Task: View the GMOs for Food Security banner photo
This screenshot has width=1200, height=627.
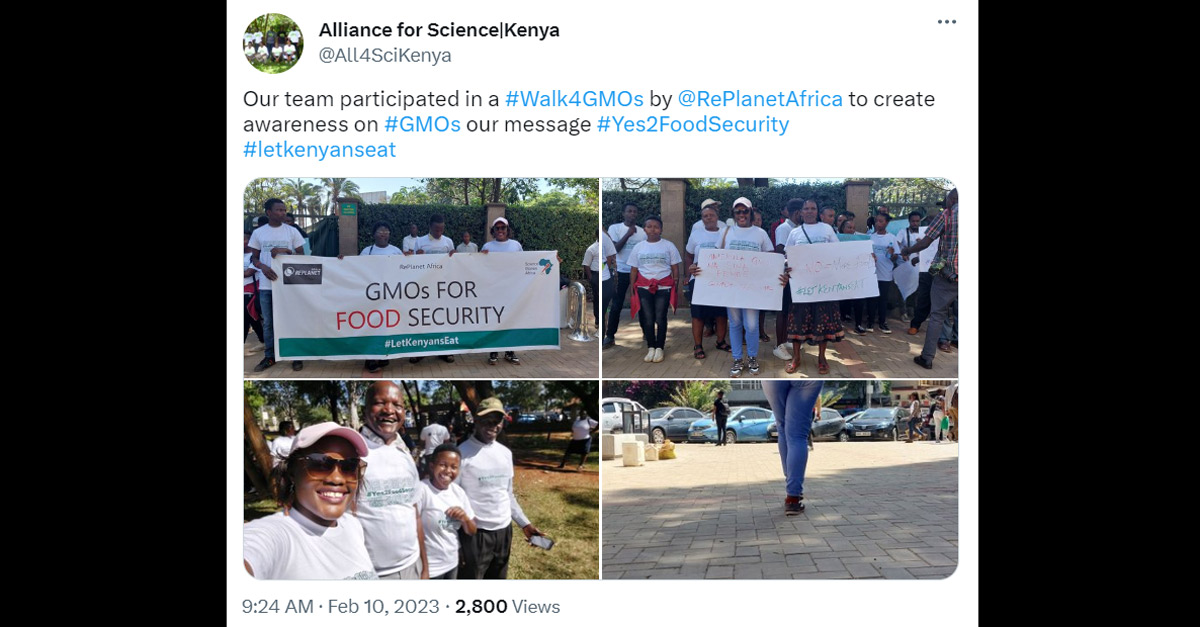Action: click(421, 278)
